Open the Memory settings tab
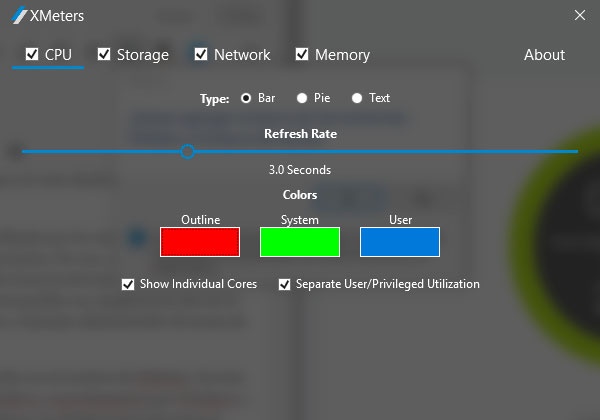Image resolution: width=600 pixels, height=420 pixels. coord(342,55)
